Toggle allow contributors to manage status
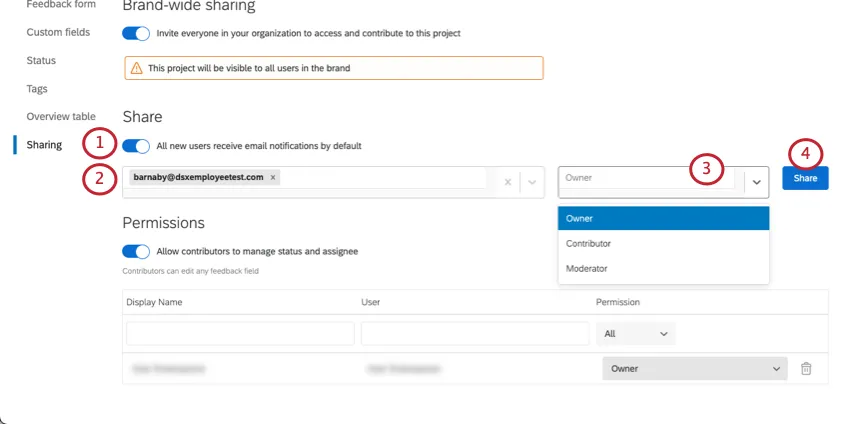 136,251
